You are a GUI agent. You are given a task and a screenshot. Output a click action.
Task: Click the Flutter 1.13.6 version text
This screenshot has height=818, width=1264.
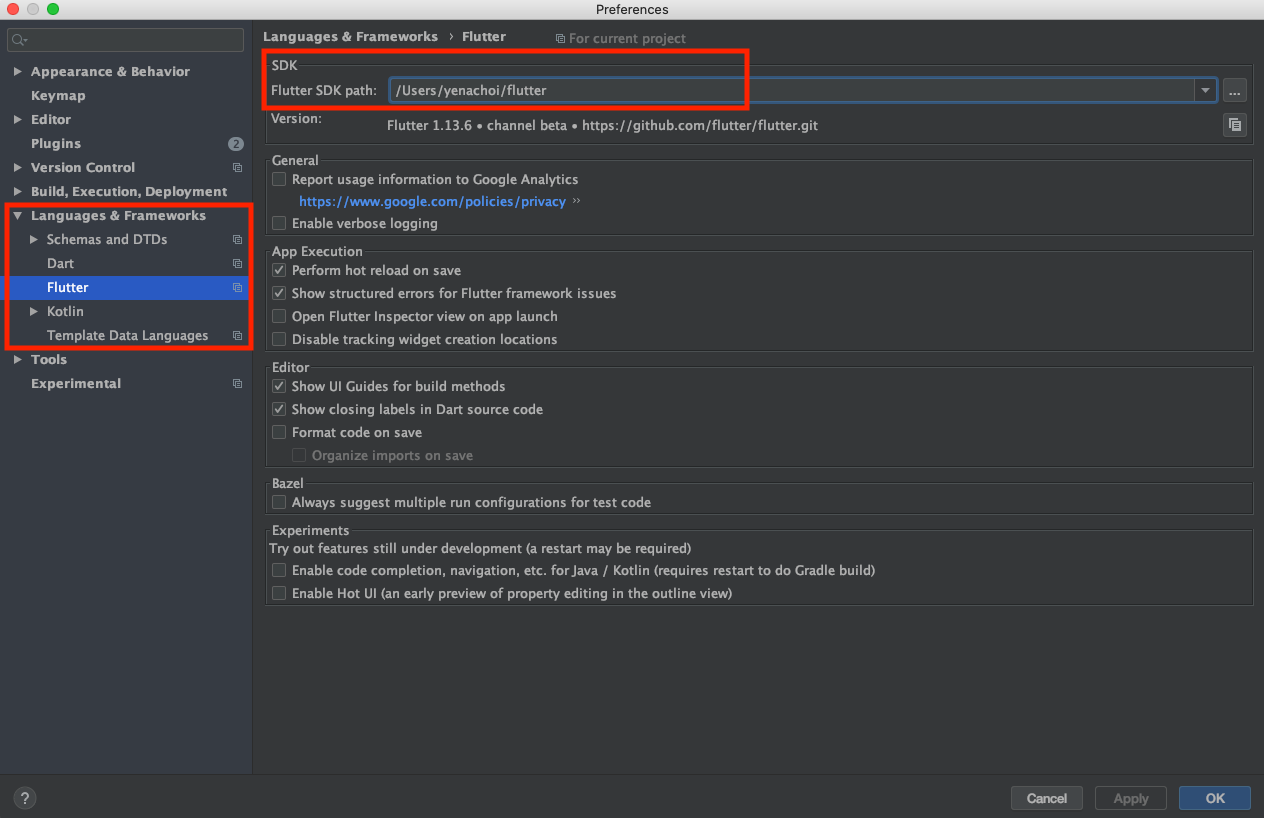602,126
